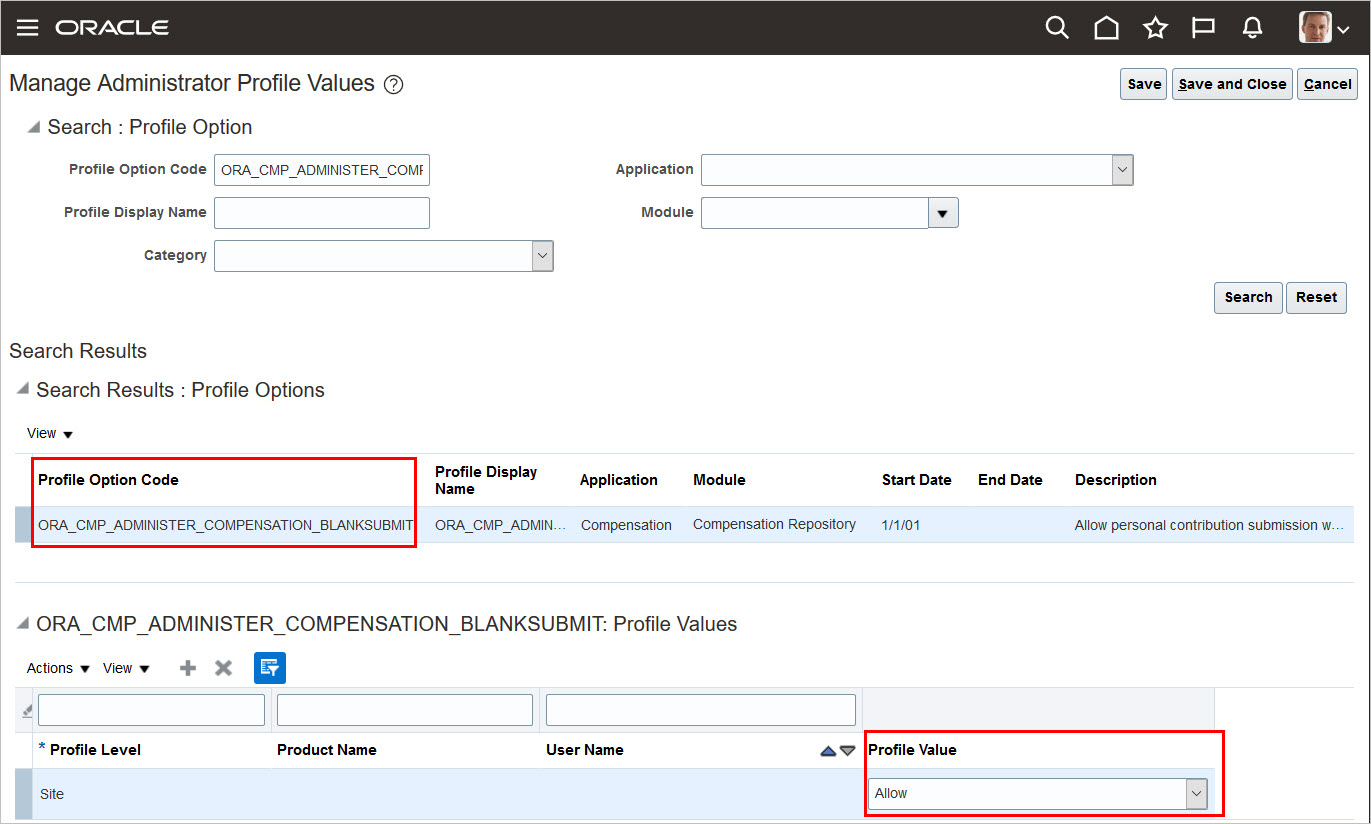Open the View menu in Profile Values

[x=126, y=668]
